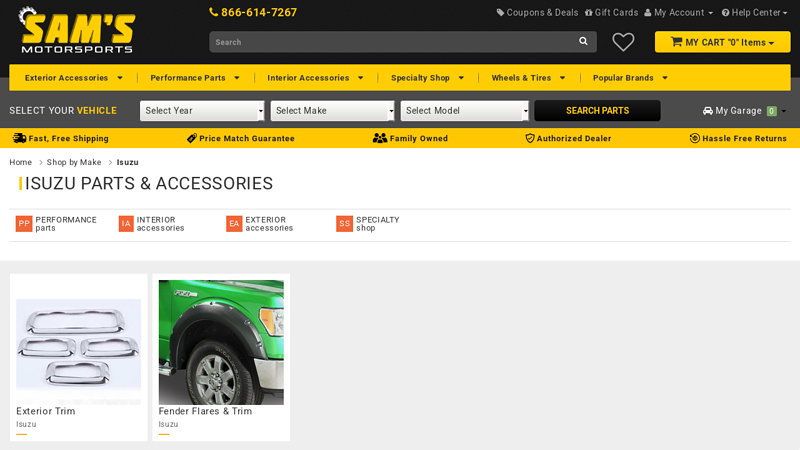Click the IA Interior accessories badge
This screenshot has height=450, width=800.
126,223
